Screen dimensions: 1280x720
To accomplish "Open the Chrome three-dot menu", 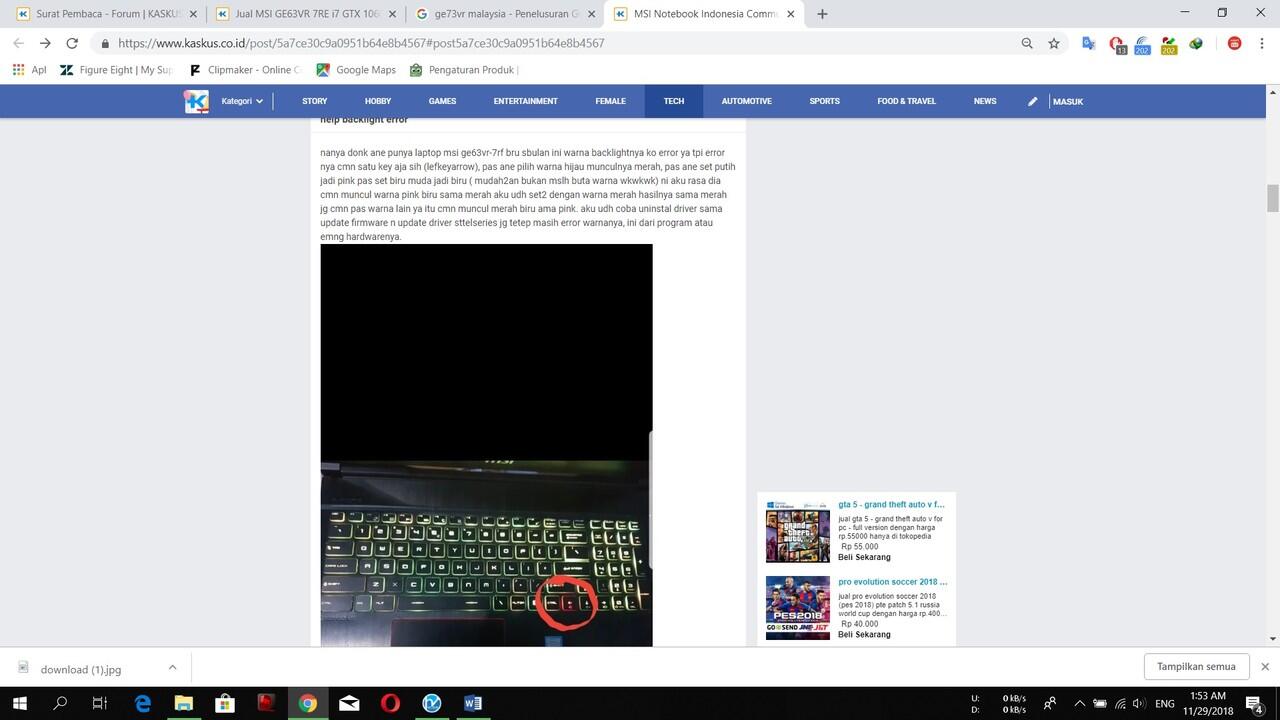I will click(x=1261, y=43).
